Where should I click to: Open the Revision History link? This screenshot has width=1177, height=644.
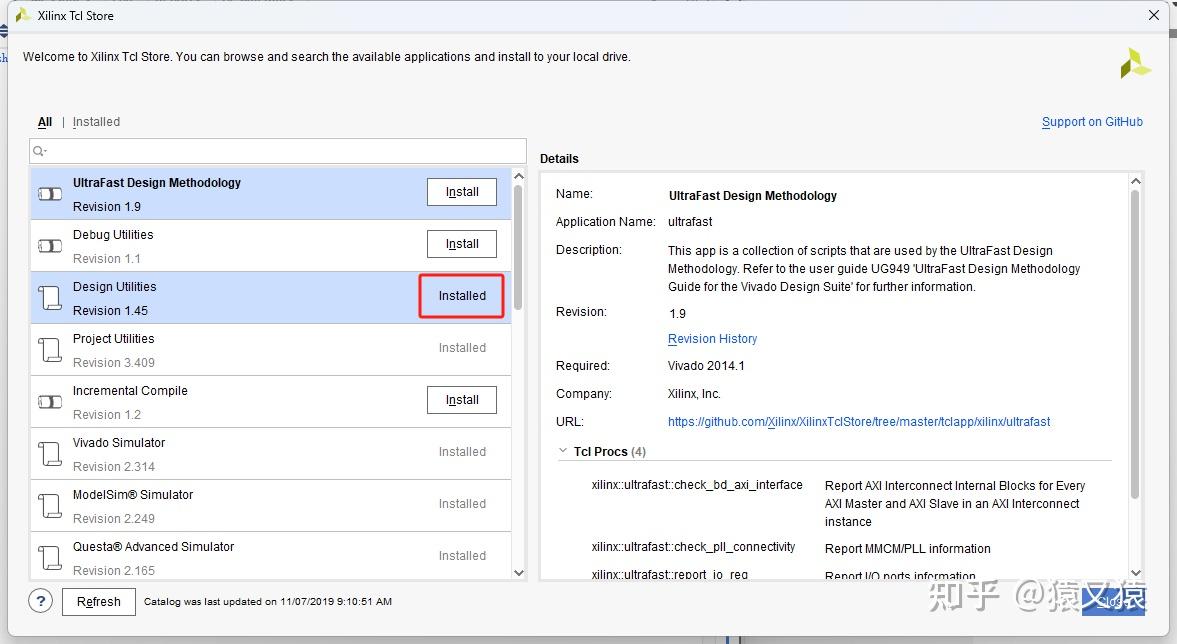tap(712, 339)
